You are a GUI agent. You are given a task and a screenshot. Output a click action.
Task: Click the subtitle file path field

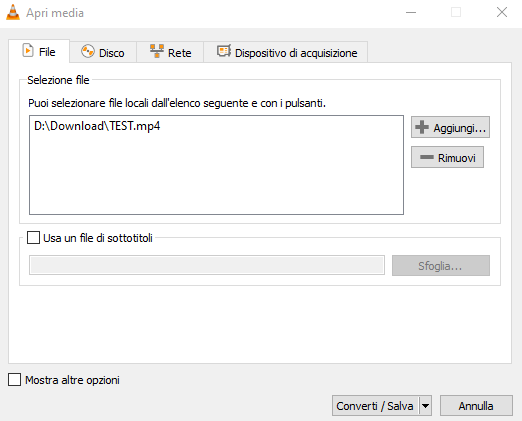[207, 265]
